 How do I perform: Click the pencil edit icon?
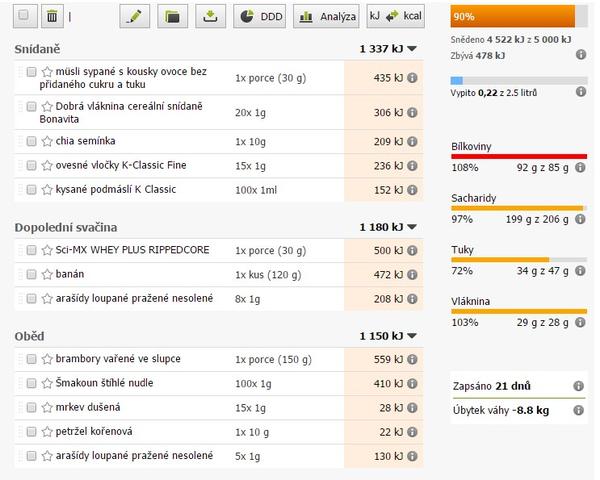pyautogui.click(x=135, y=16)
